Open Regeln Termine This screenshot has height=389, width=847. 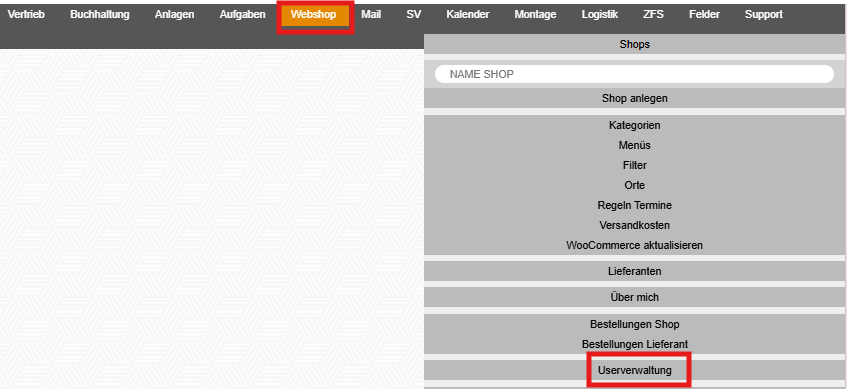click(x=635, y=205)
